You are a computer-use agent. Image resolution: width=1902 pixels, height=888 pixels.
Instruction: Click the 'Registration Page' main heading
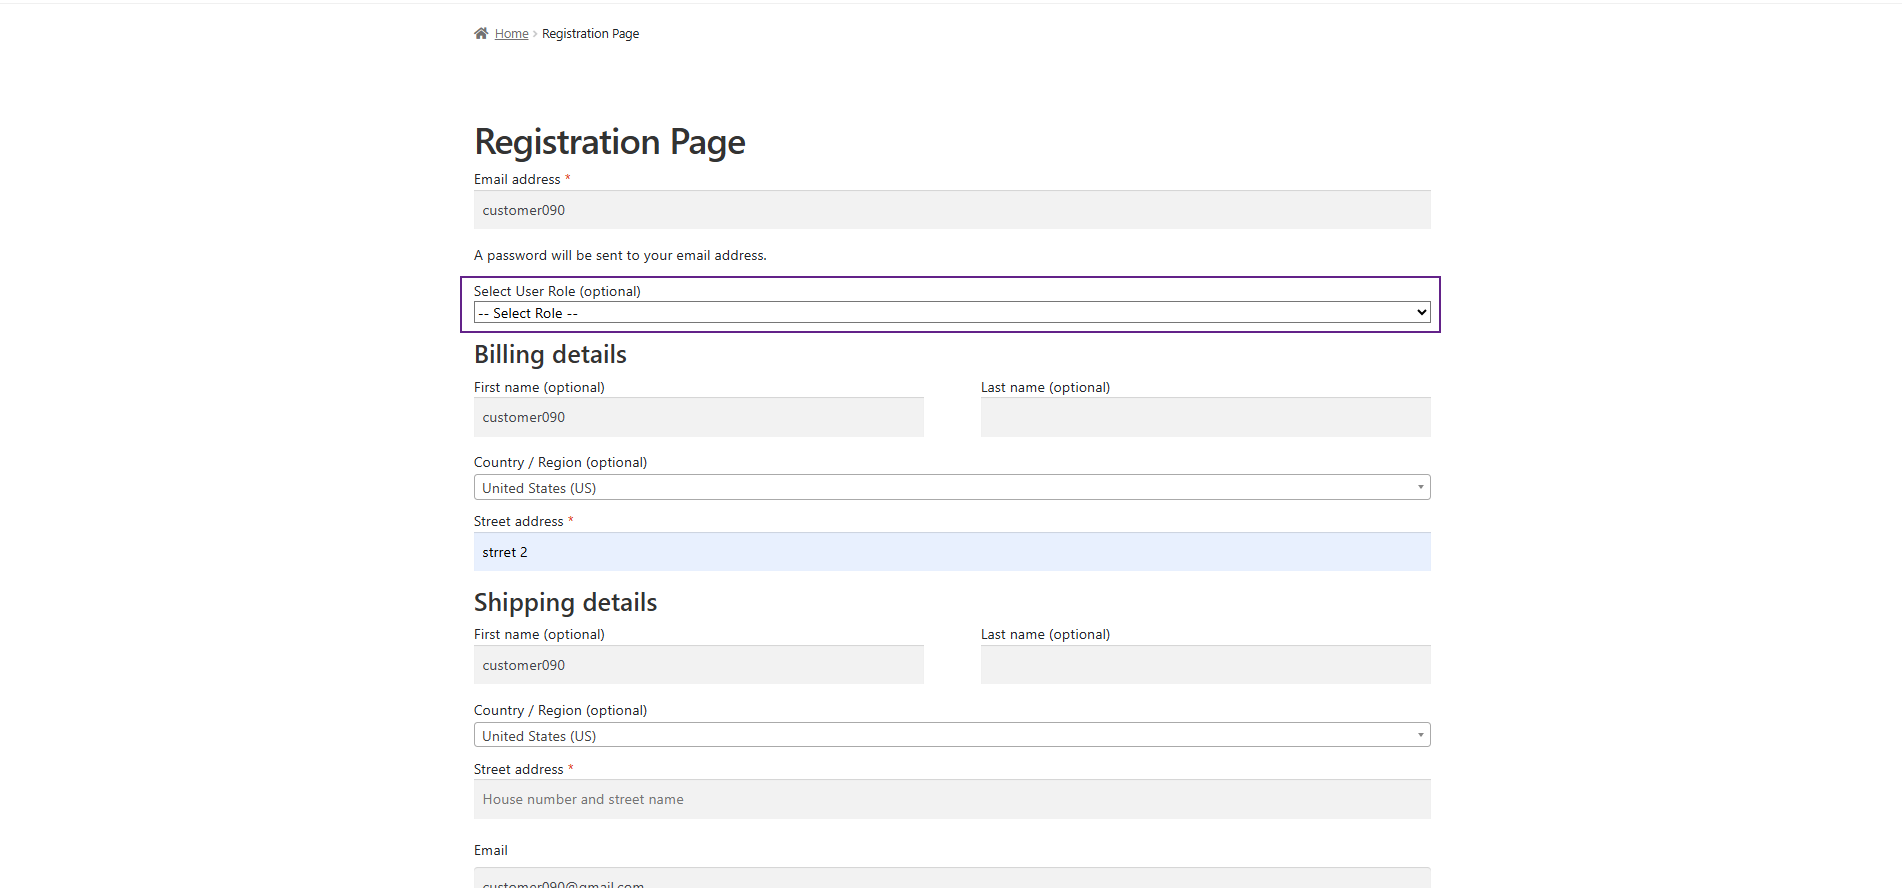[610, 142]
